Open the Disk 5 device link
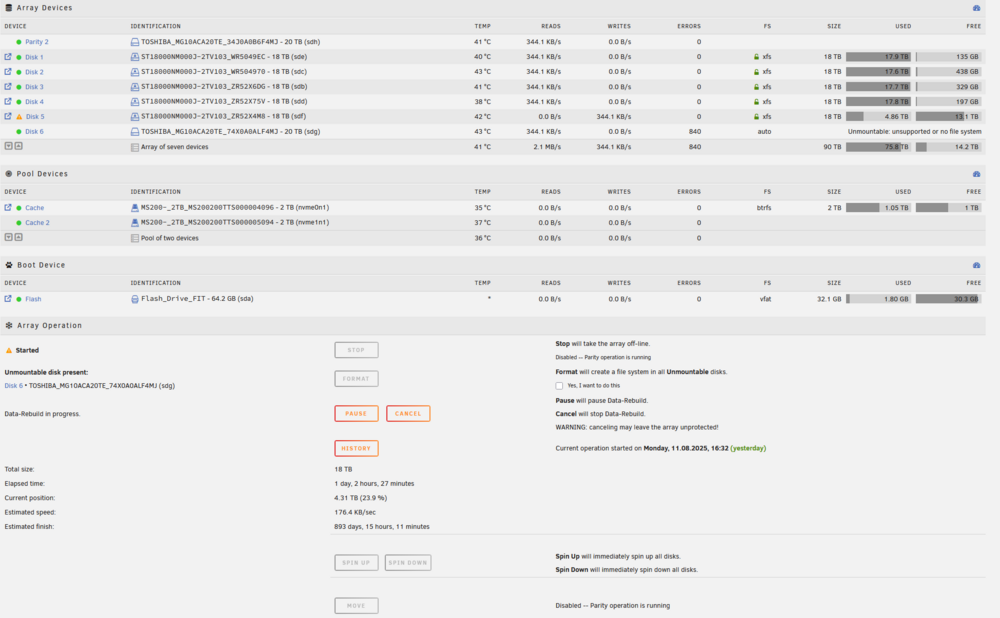Image resolution: width=1000 pixels, height=618 pixels. pos(35,117)
